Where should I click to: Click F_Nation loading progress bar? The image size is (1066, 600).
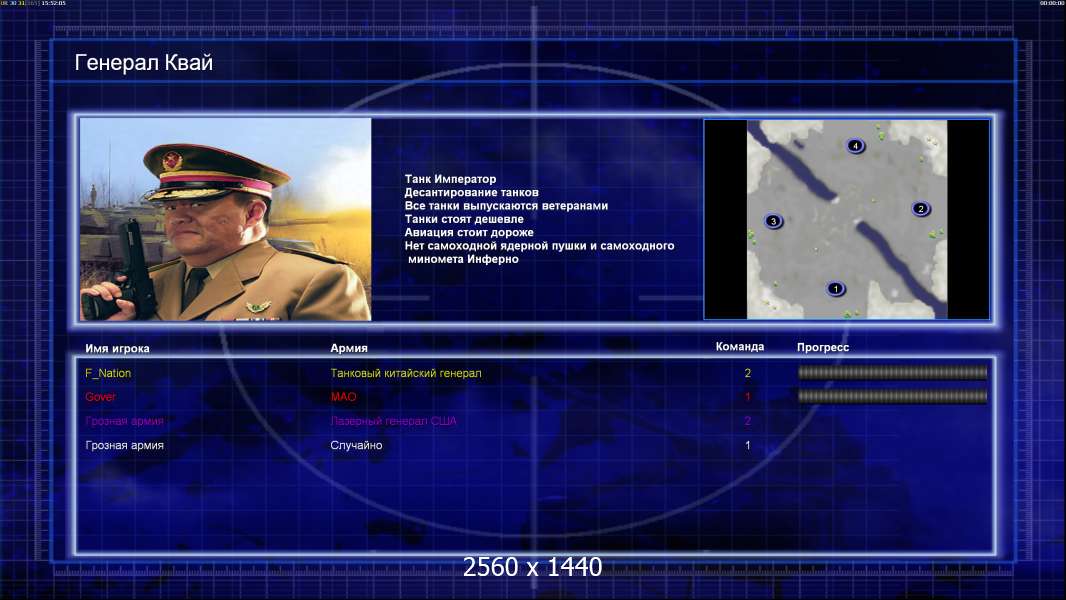(892, 372)
